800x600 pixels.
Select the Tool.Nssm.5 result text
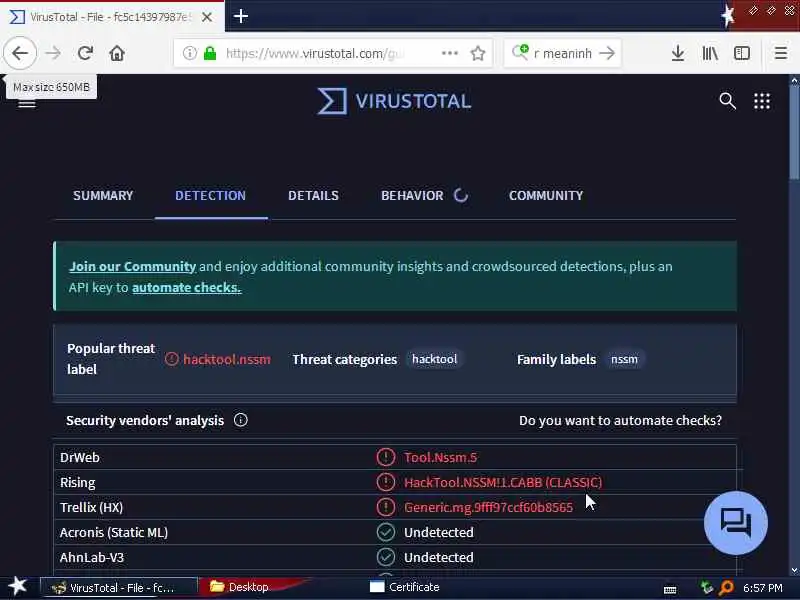pyautogui.click(x=440, y=457)
